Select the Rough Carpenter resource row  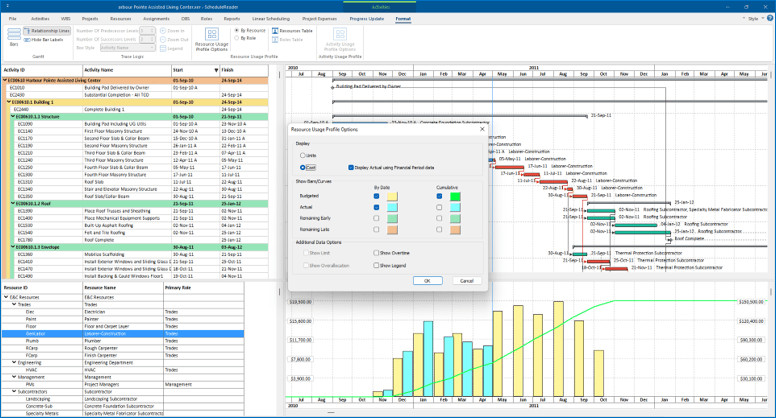pos(123,348)
